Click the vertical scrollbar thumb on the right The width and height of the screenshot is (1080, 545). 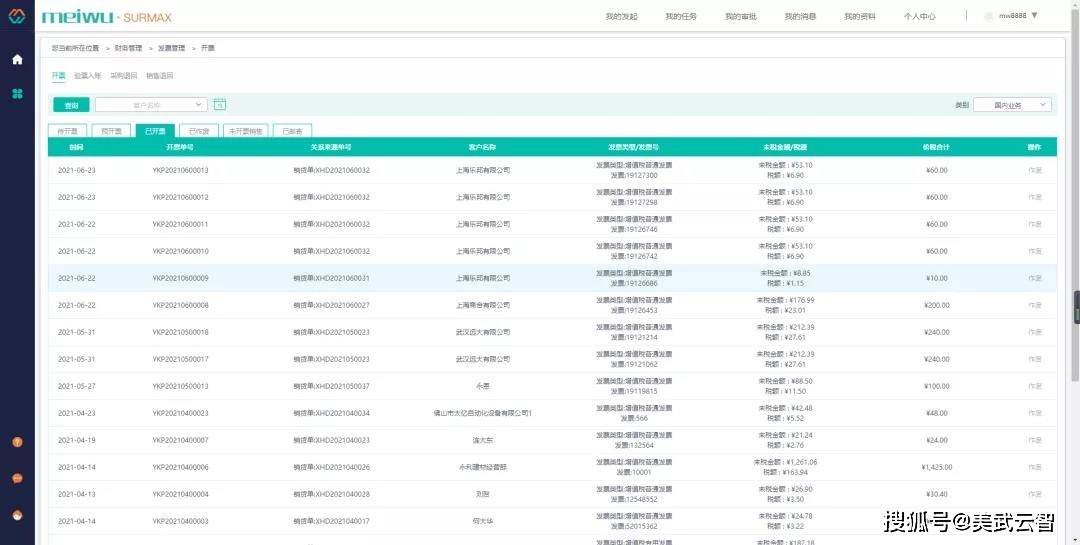[x=1076, y=307]
